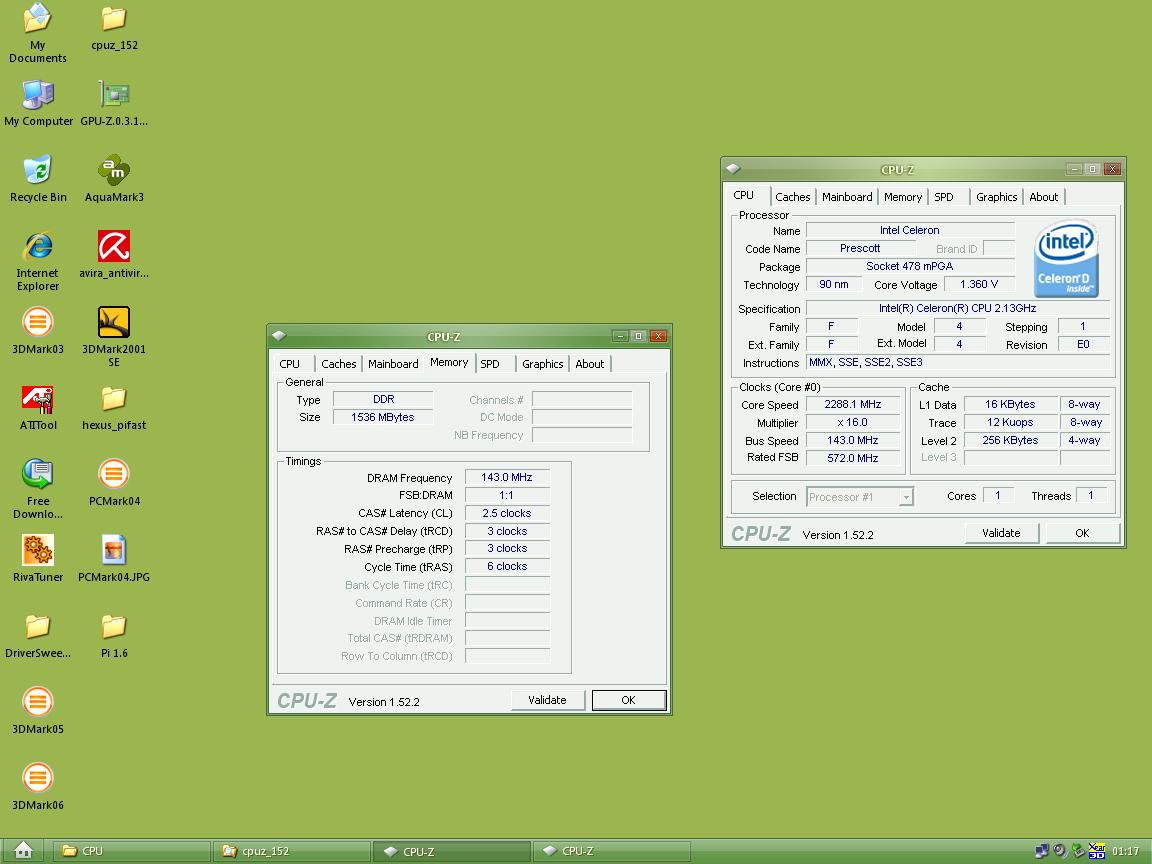Open SPD tab in Memory CPU-Z window

pos(490,364)
